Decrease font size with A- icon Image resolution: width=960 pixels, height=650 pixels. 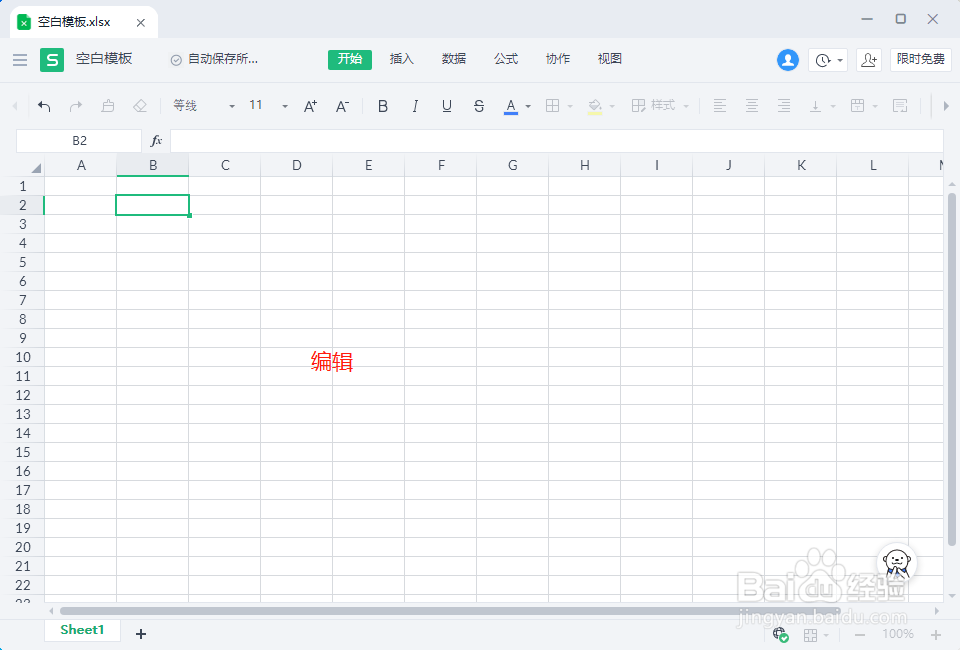(x=342, y=106)
